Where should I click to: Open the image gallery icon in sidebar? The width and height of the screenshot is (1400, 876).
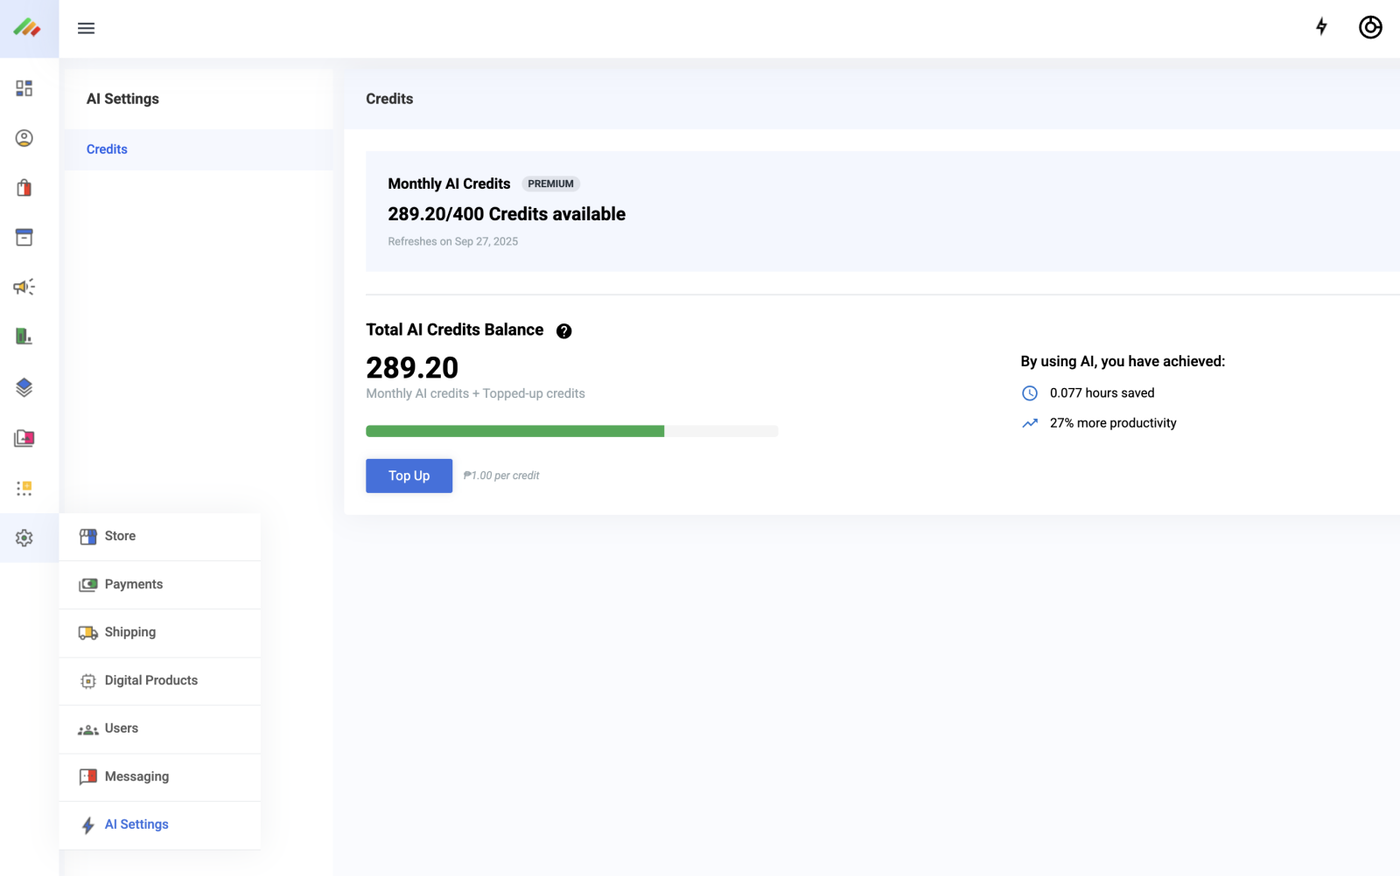(24, 438)
